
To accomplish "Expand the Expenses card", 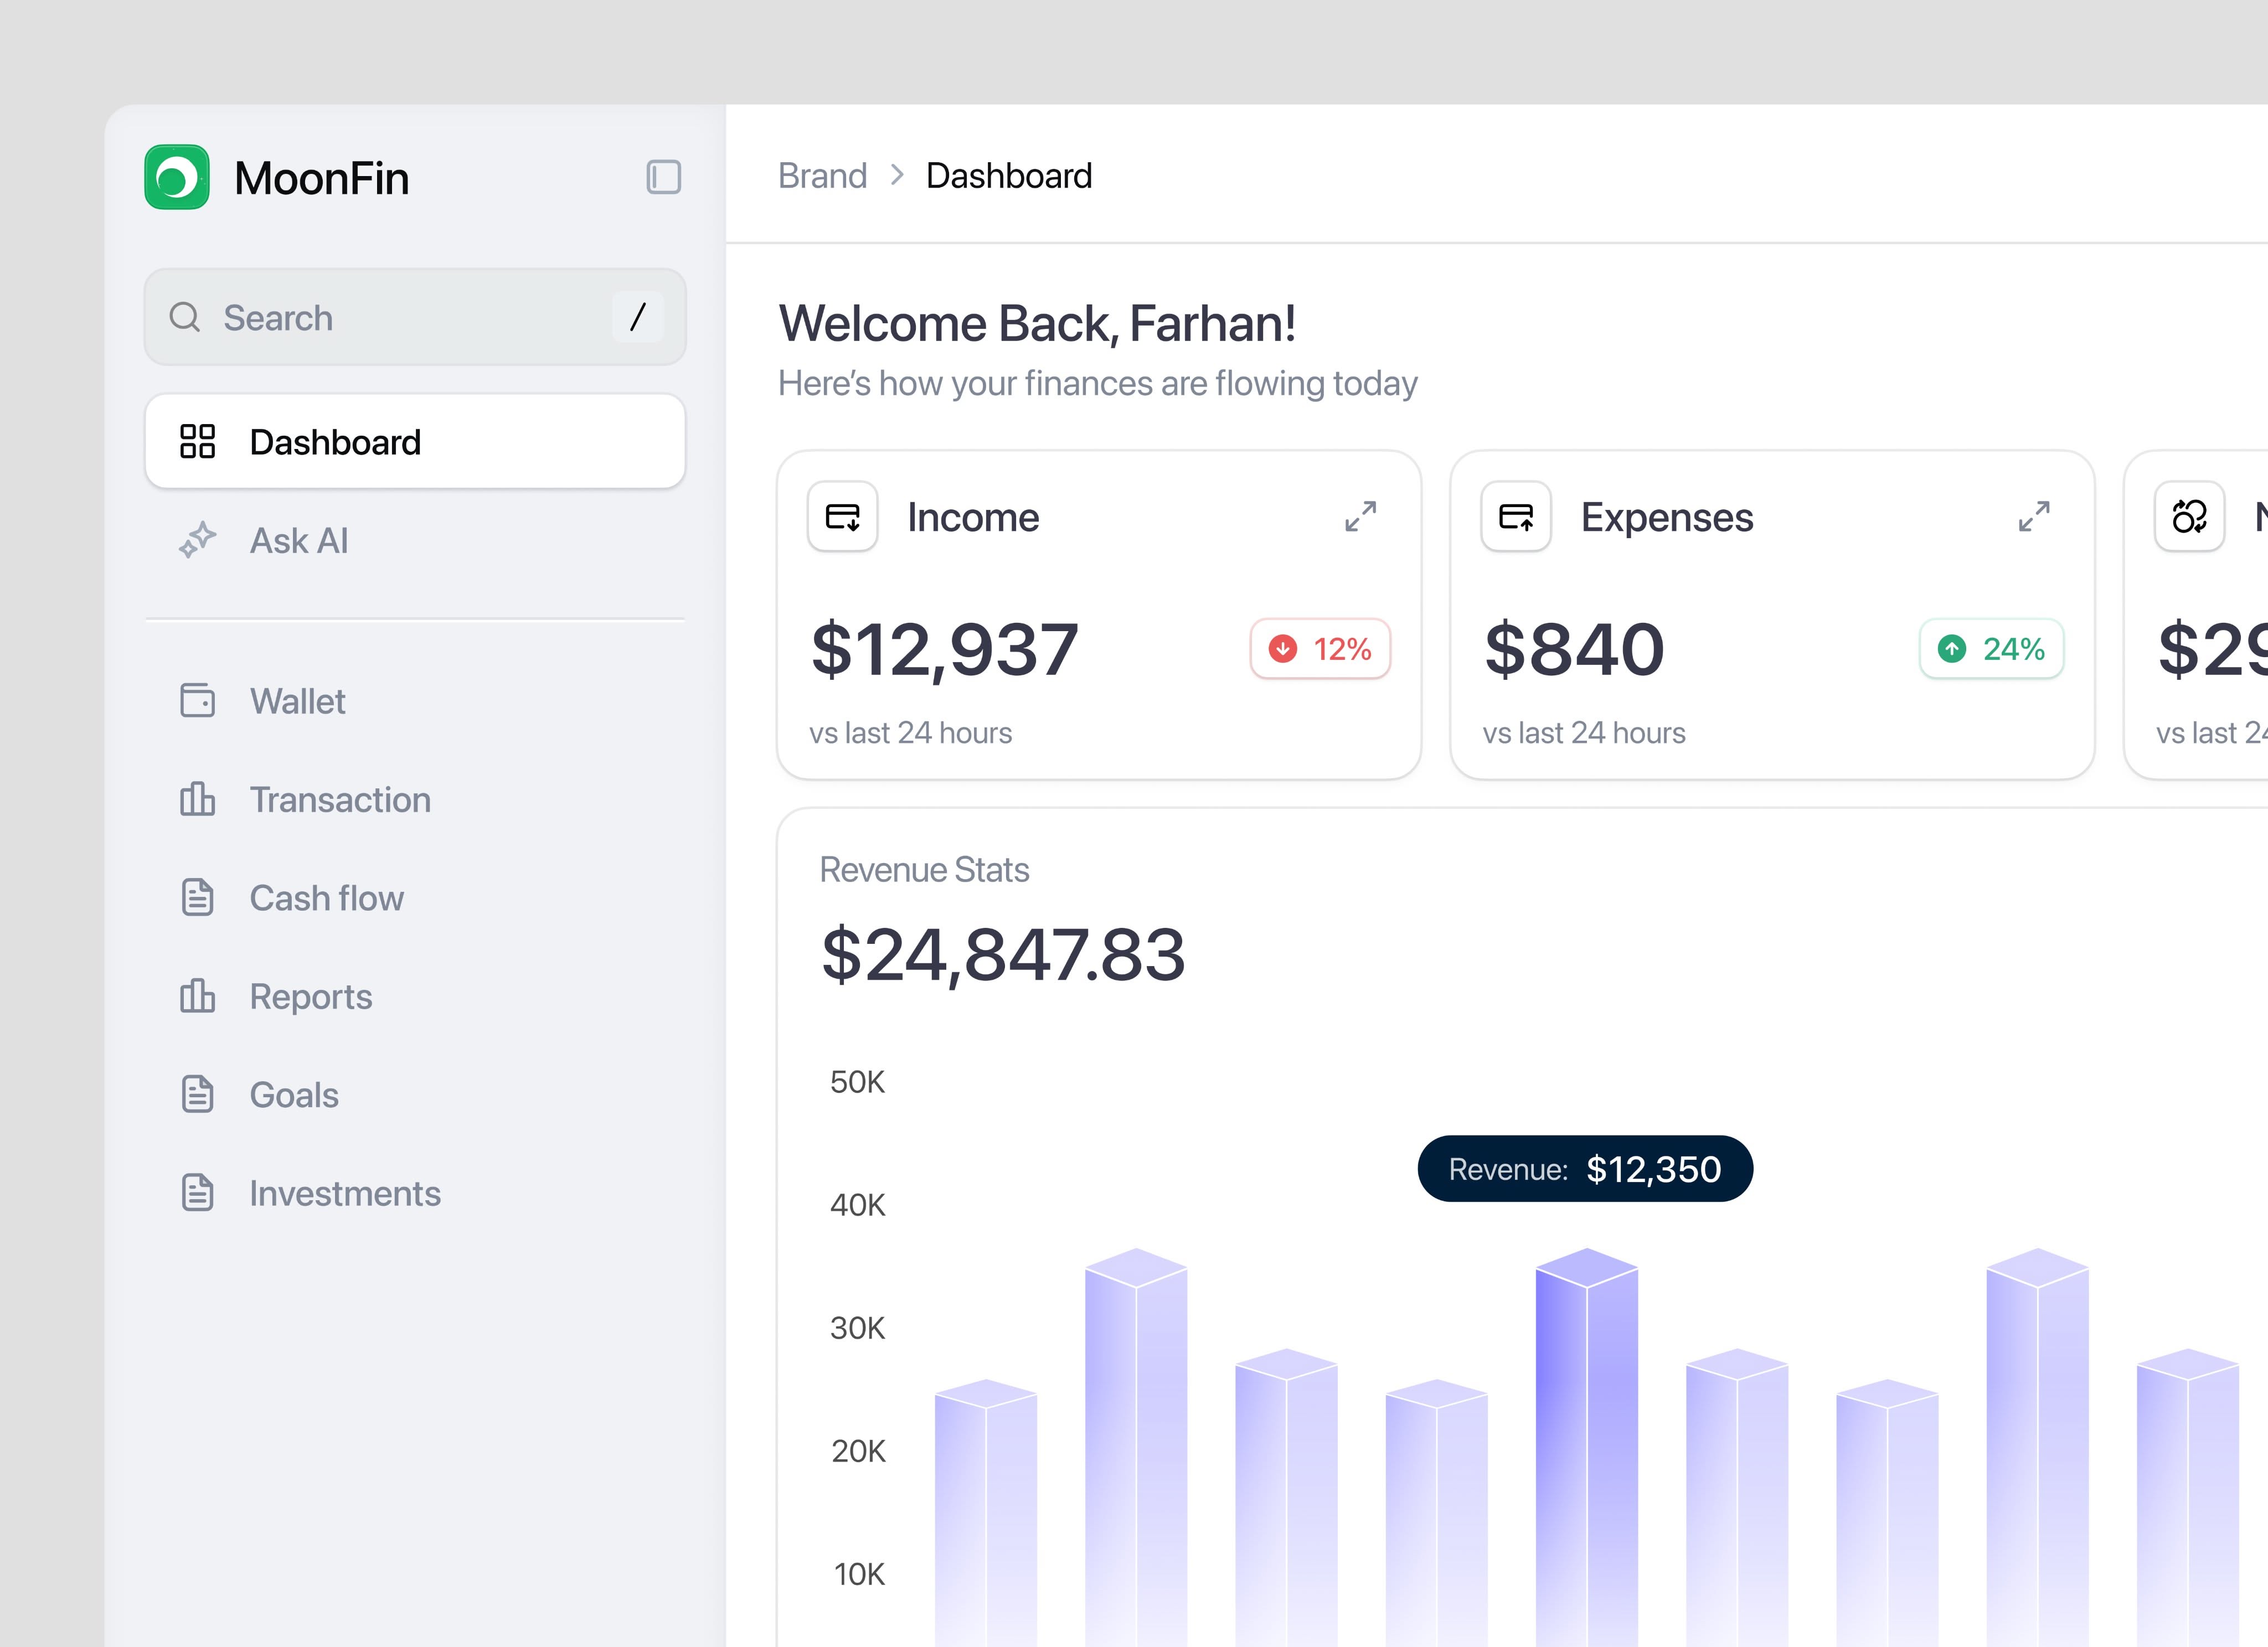I will point(2033,516).
